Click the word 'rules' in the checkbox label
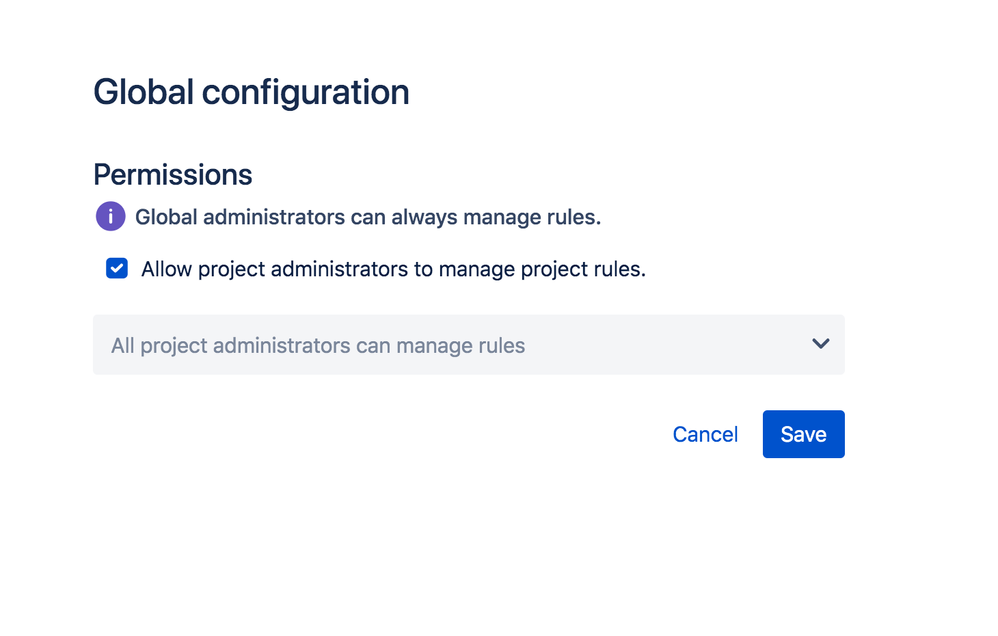Image resolution: width=998 pixels, height=636 pixels. tap(619, 269)
